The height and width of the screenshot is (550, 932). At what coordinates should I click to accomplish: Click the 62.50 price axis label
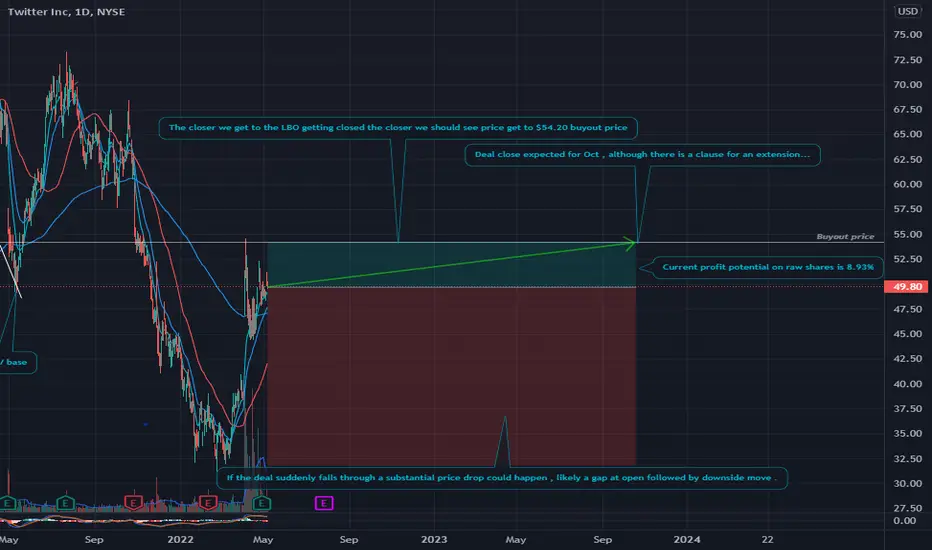(x=908, y=159)
